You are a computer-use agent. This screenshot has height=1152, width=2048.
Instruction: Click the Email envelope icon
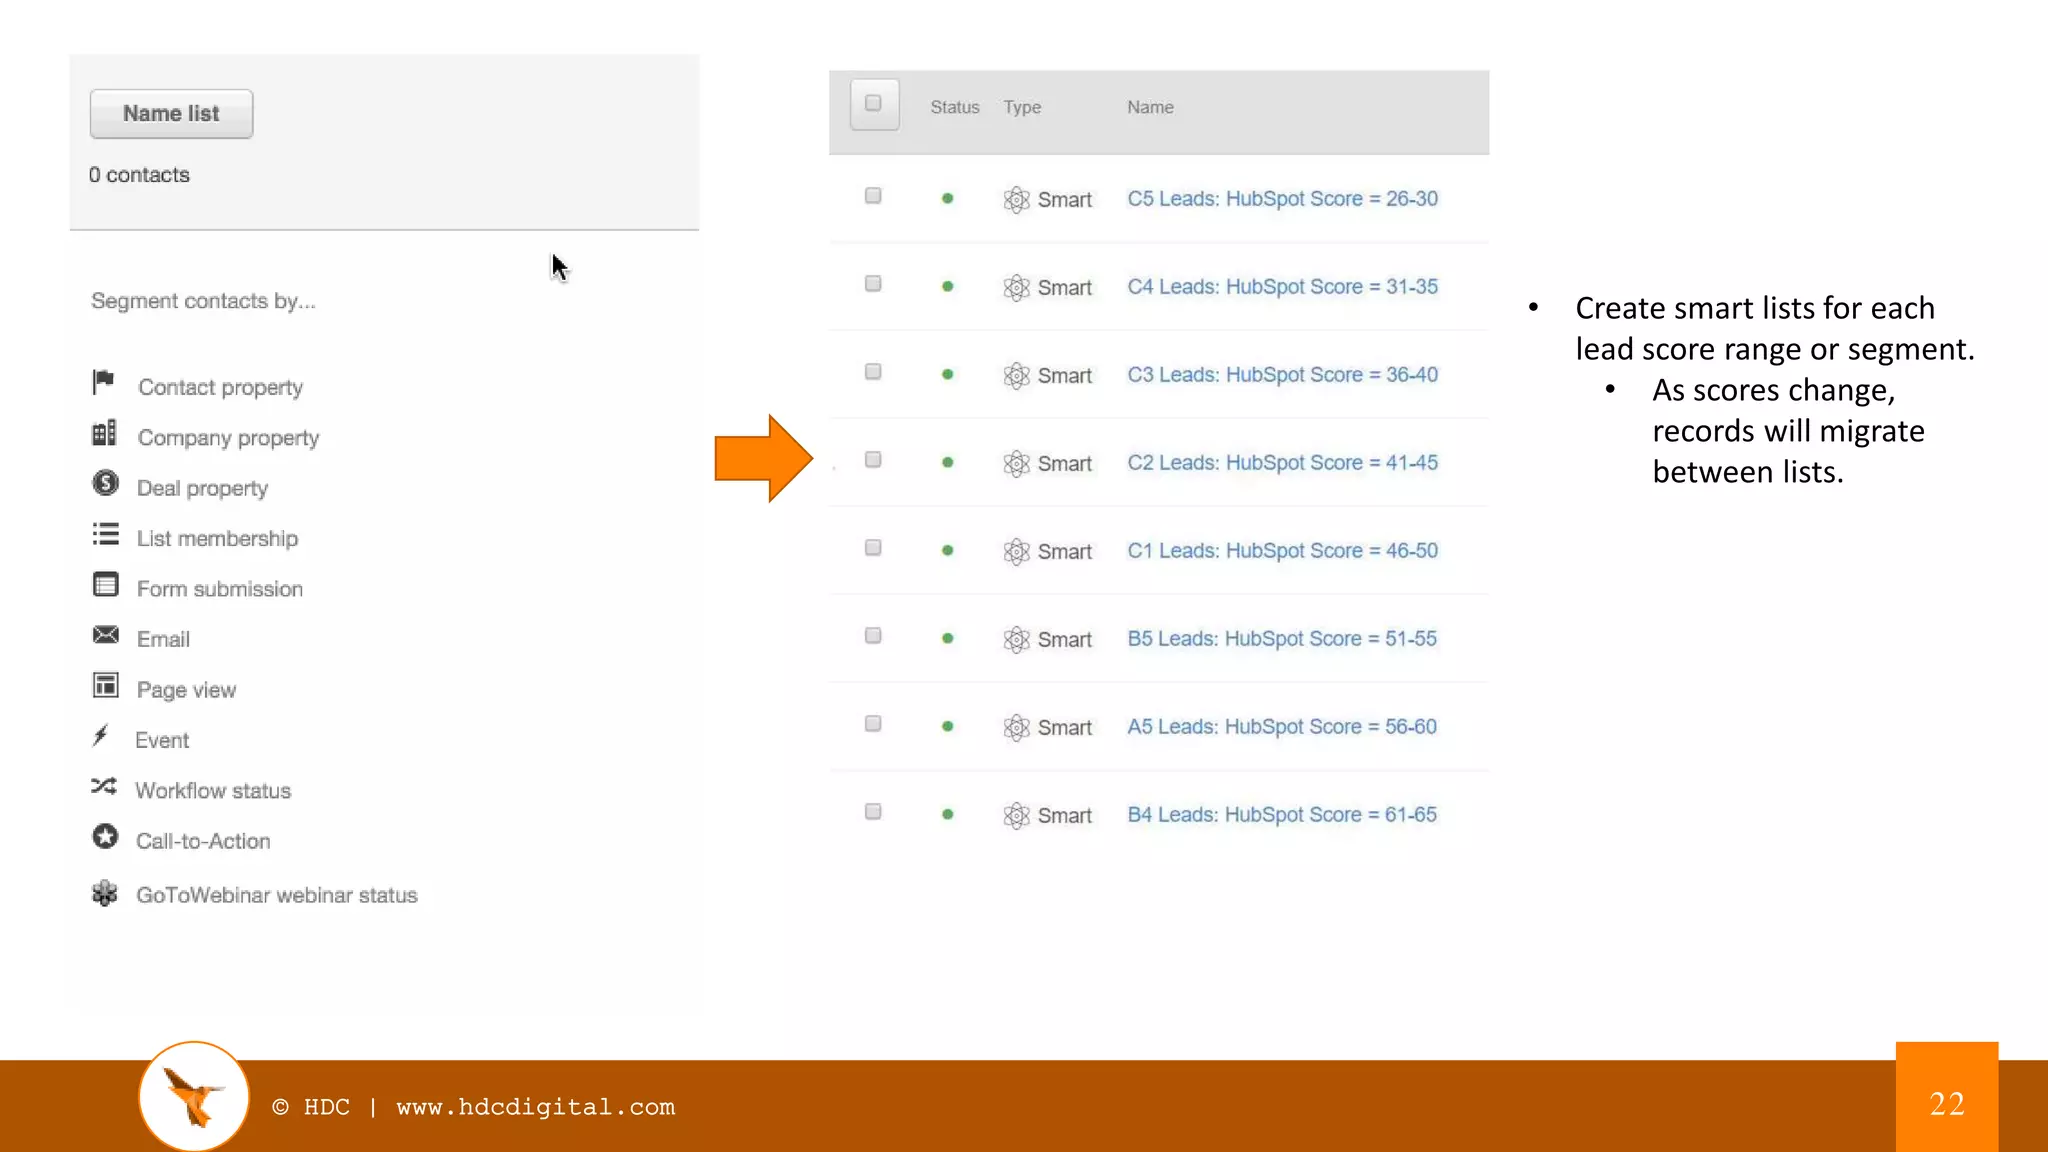click(105, 635)
